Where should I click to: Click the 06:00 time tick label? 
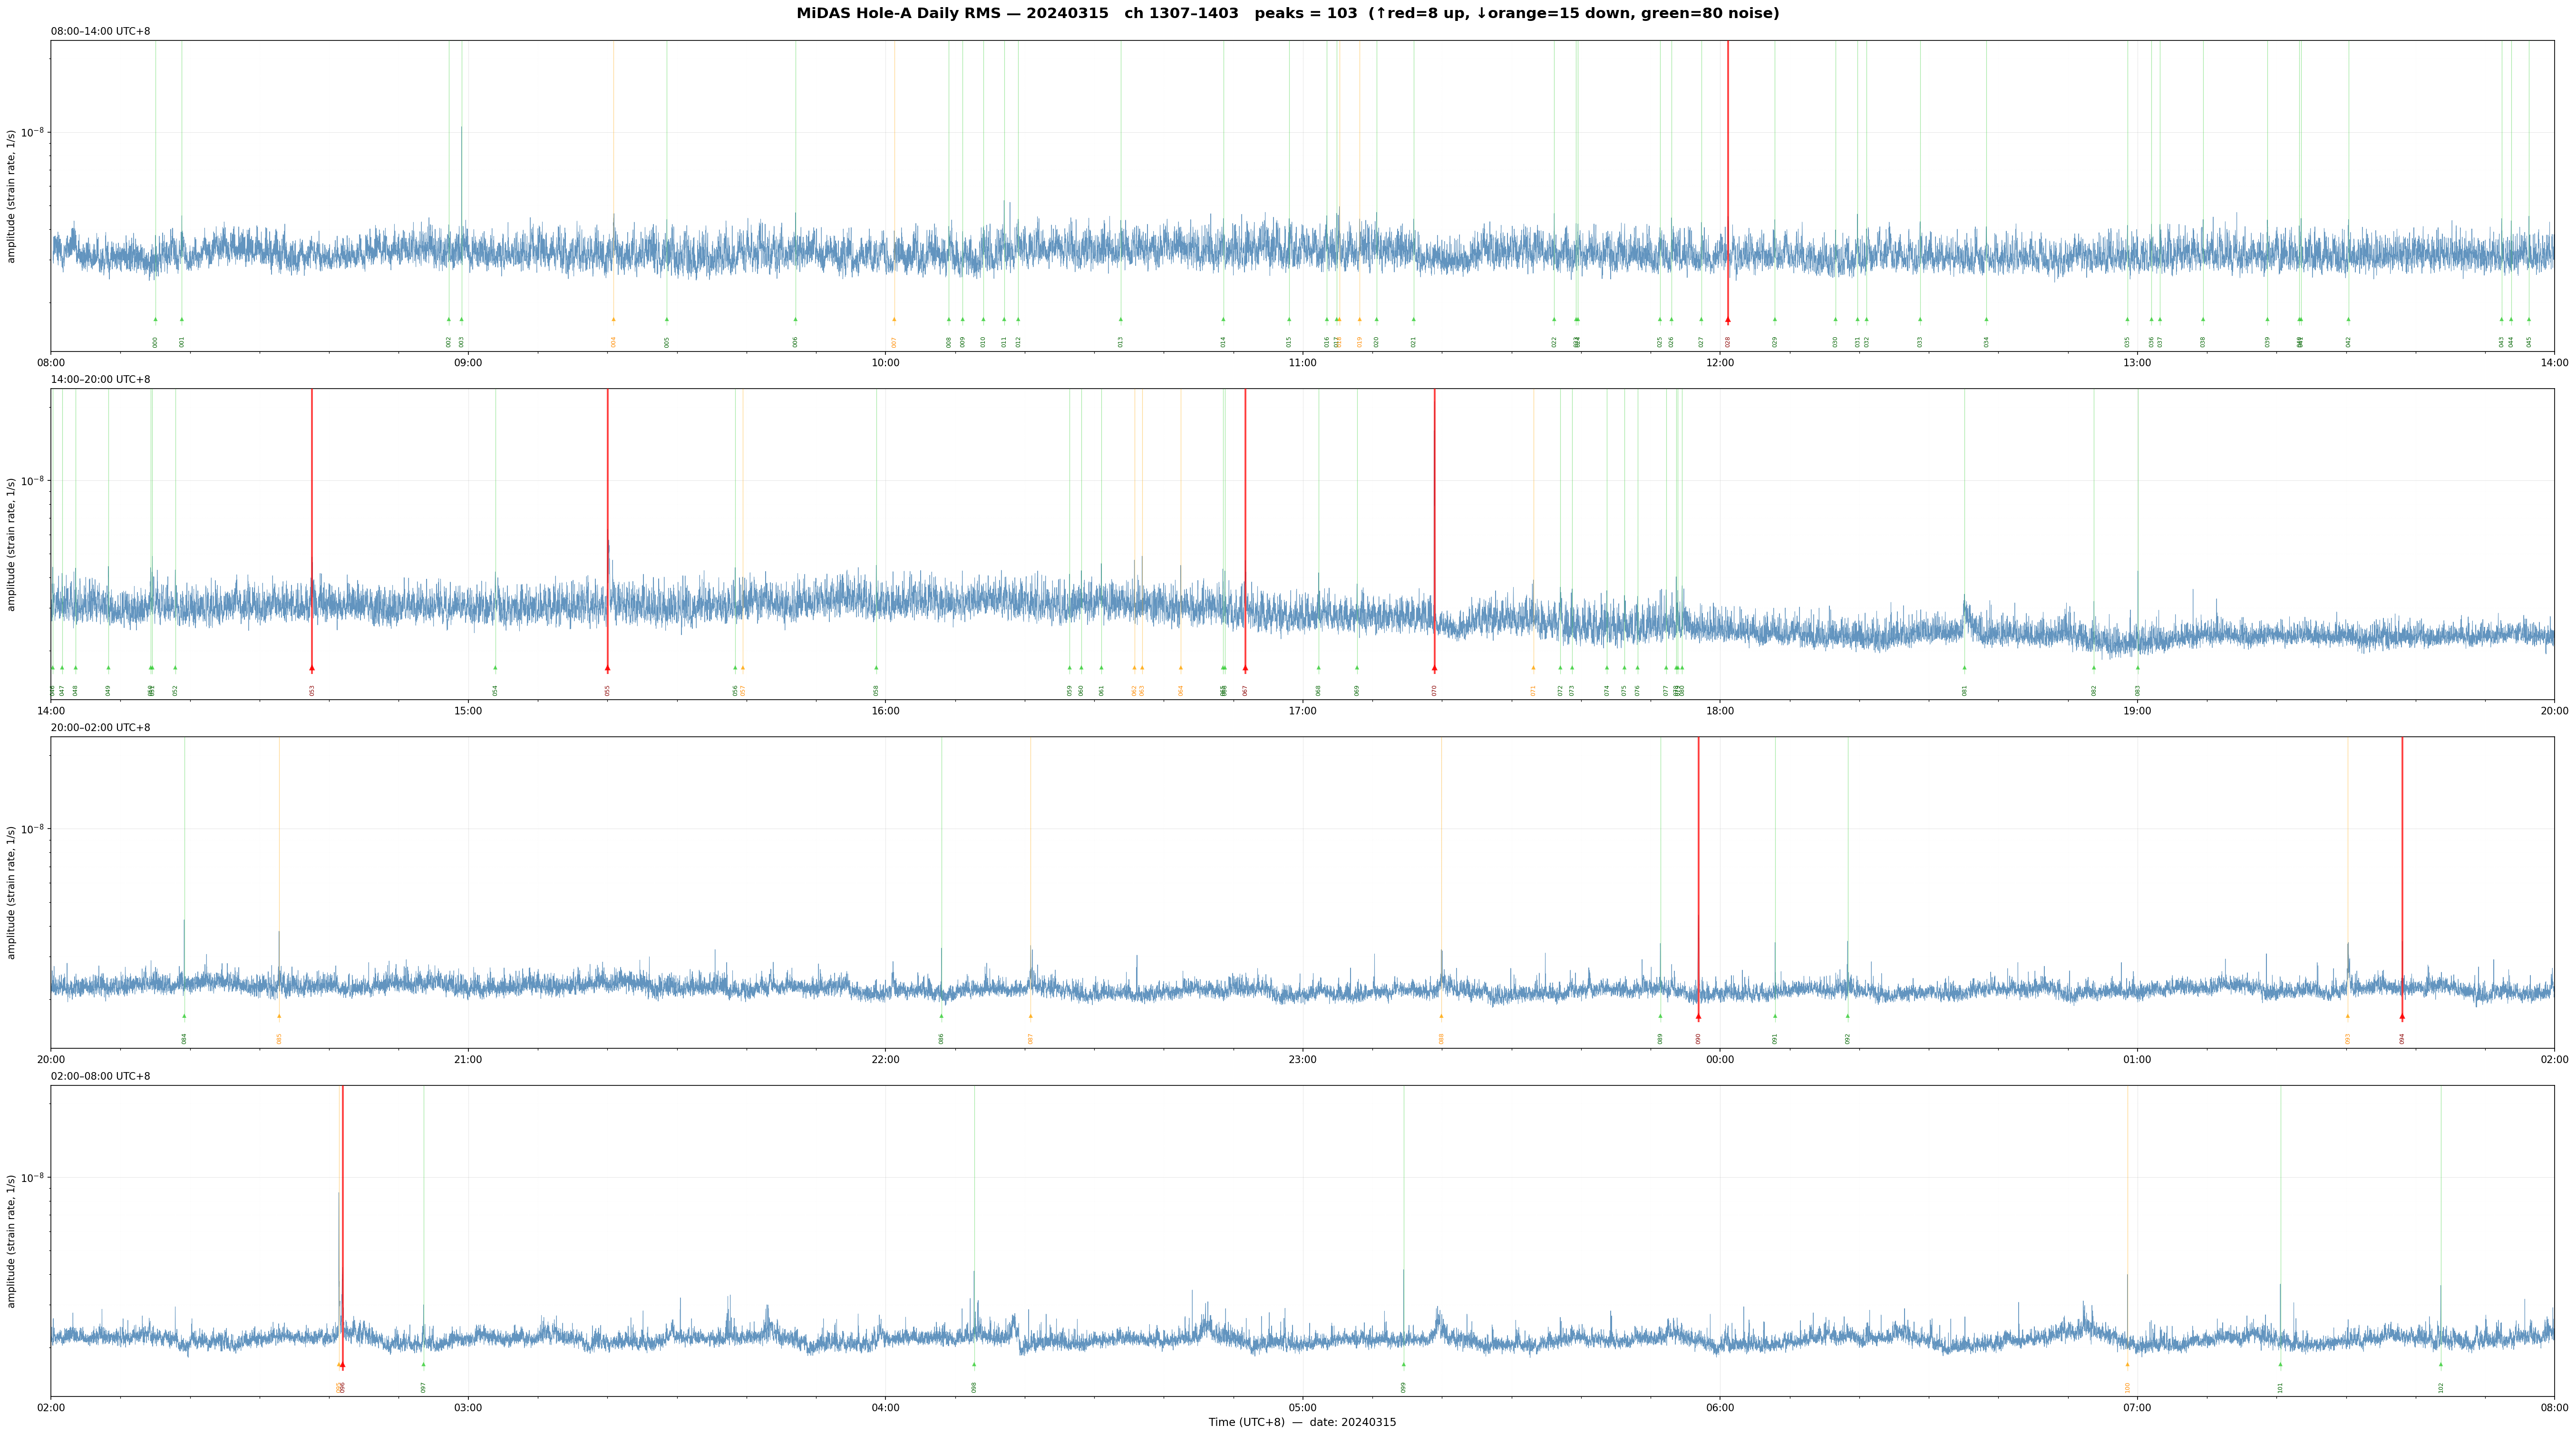click(x=1720, y=1408)
